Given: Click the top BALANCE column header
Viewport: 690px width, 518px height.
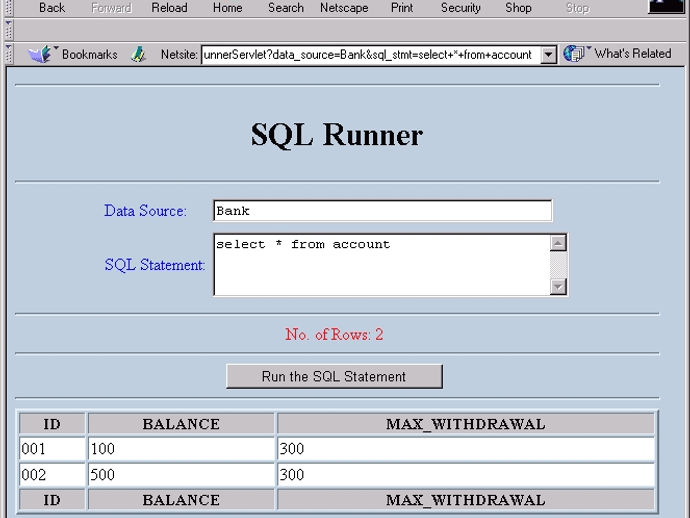Looking at the screenshot, I should pyautogui.click(x=181, y=424).
